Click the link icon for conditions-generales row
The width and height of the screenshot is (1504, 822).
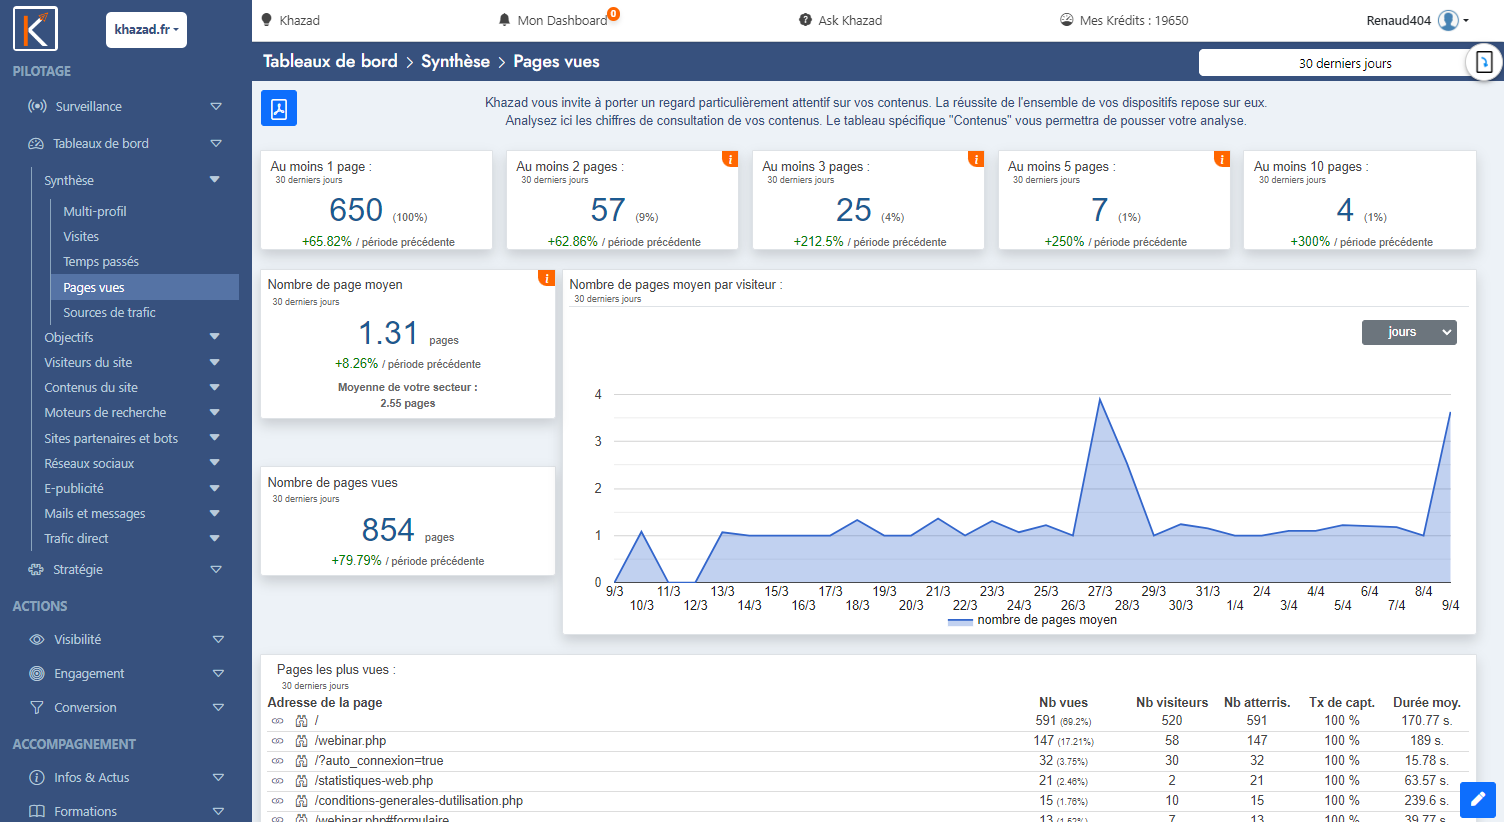tap(278, 801)
